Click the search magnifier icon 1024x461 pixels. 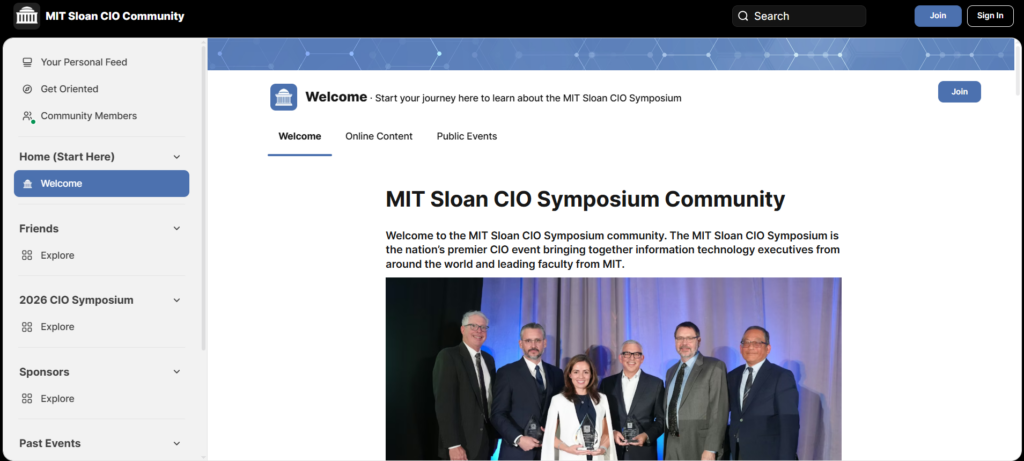pos(743,16)
